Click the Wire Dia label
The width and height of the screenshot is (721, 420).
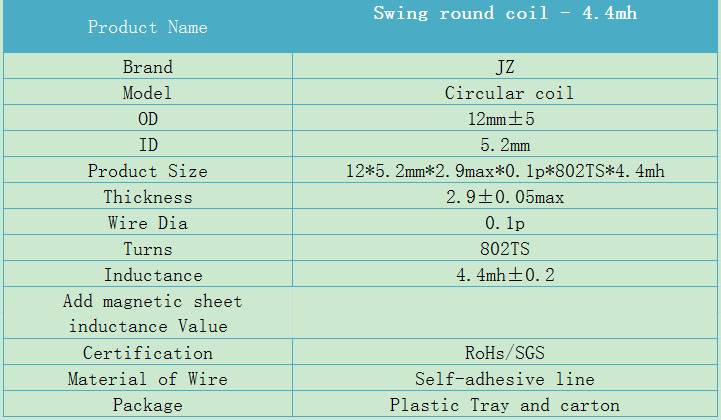(x=148, y=223)
